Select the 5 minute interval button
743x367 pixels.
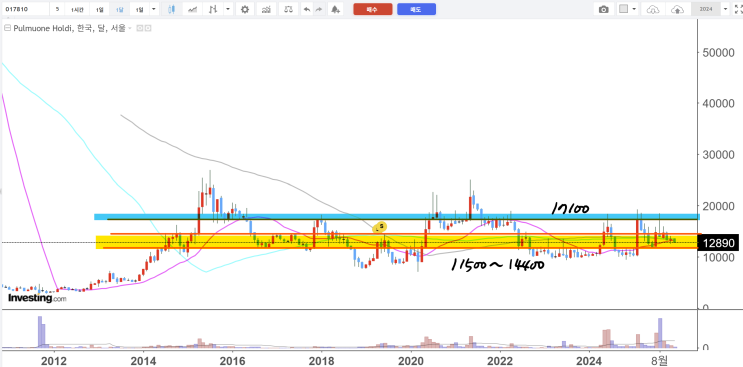[57, 9]
